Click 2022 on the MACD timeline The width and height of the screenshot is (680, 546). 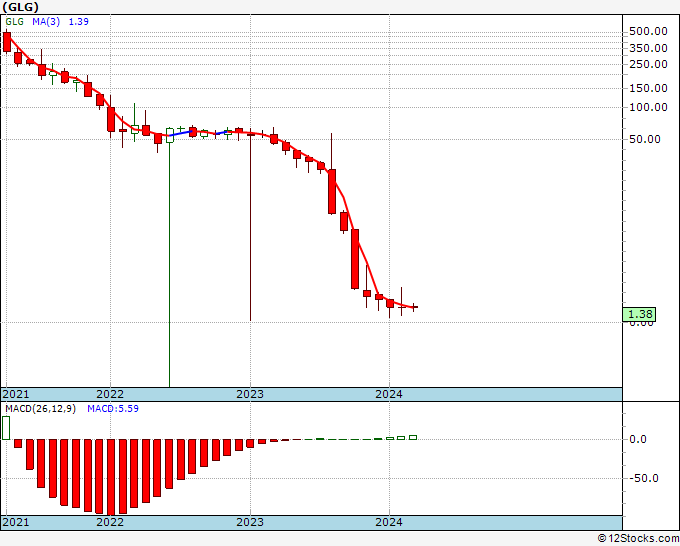[x=110, y=522]
